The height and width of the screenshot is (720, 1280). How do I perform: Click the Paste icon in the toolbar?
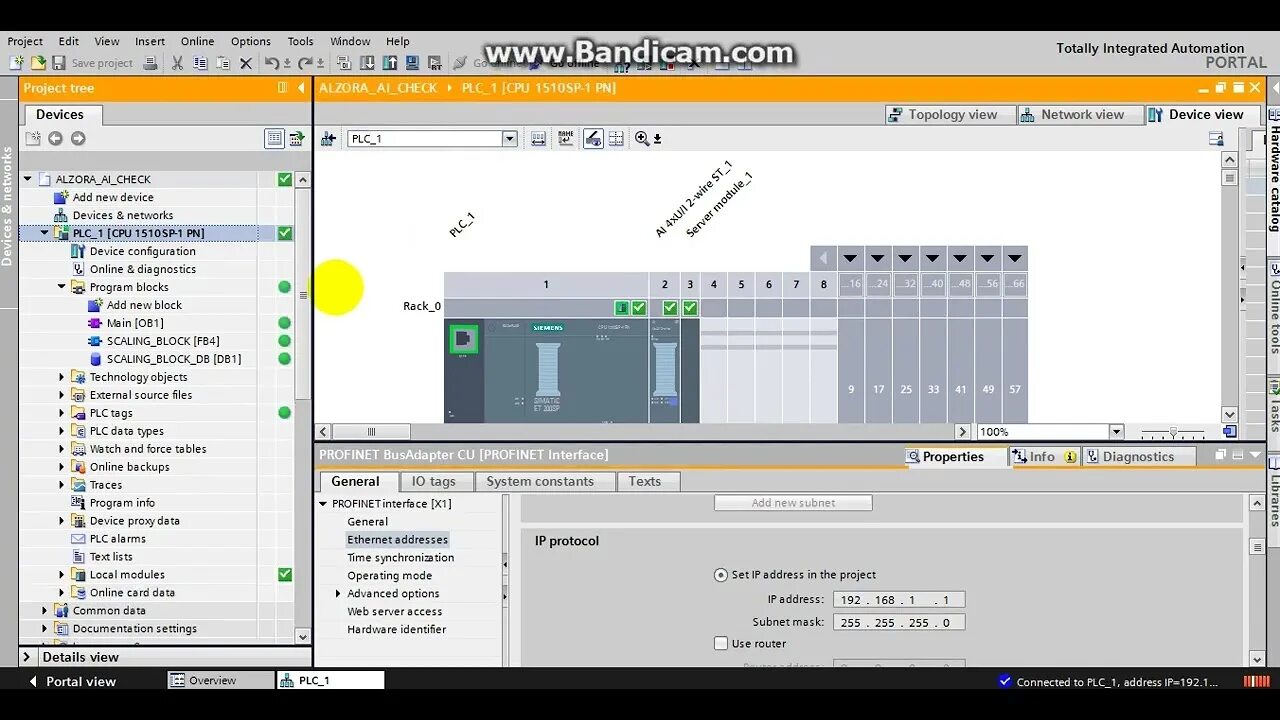(223, 63)
